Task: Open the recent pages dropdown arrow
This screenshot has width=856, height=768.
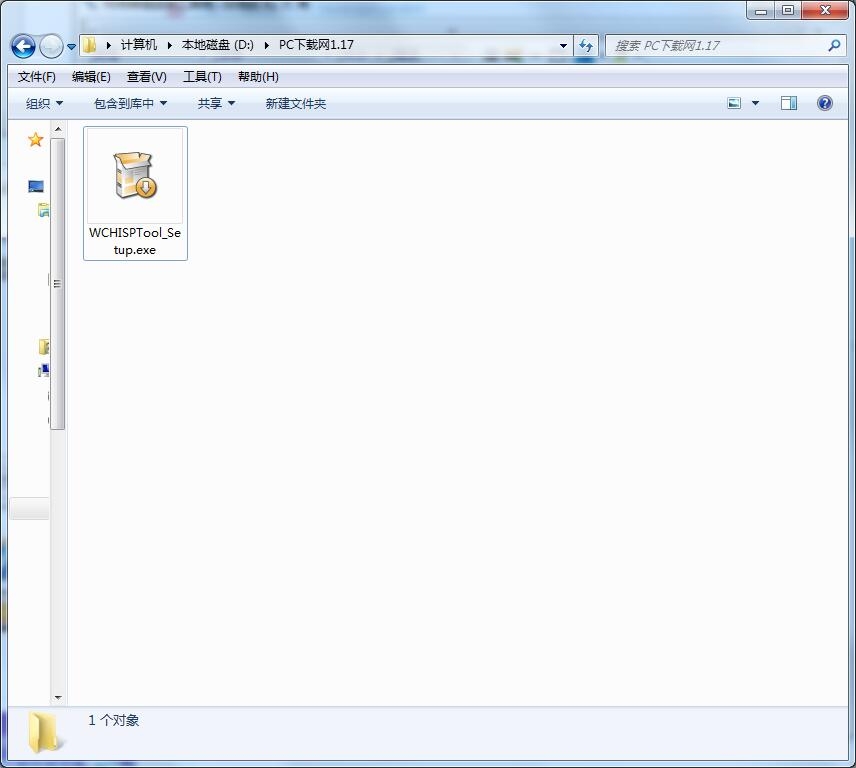Action: point(72,47)
